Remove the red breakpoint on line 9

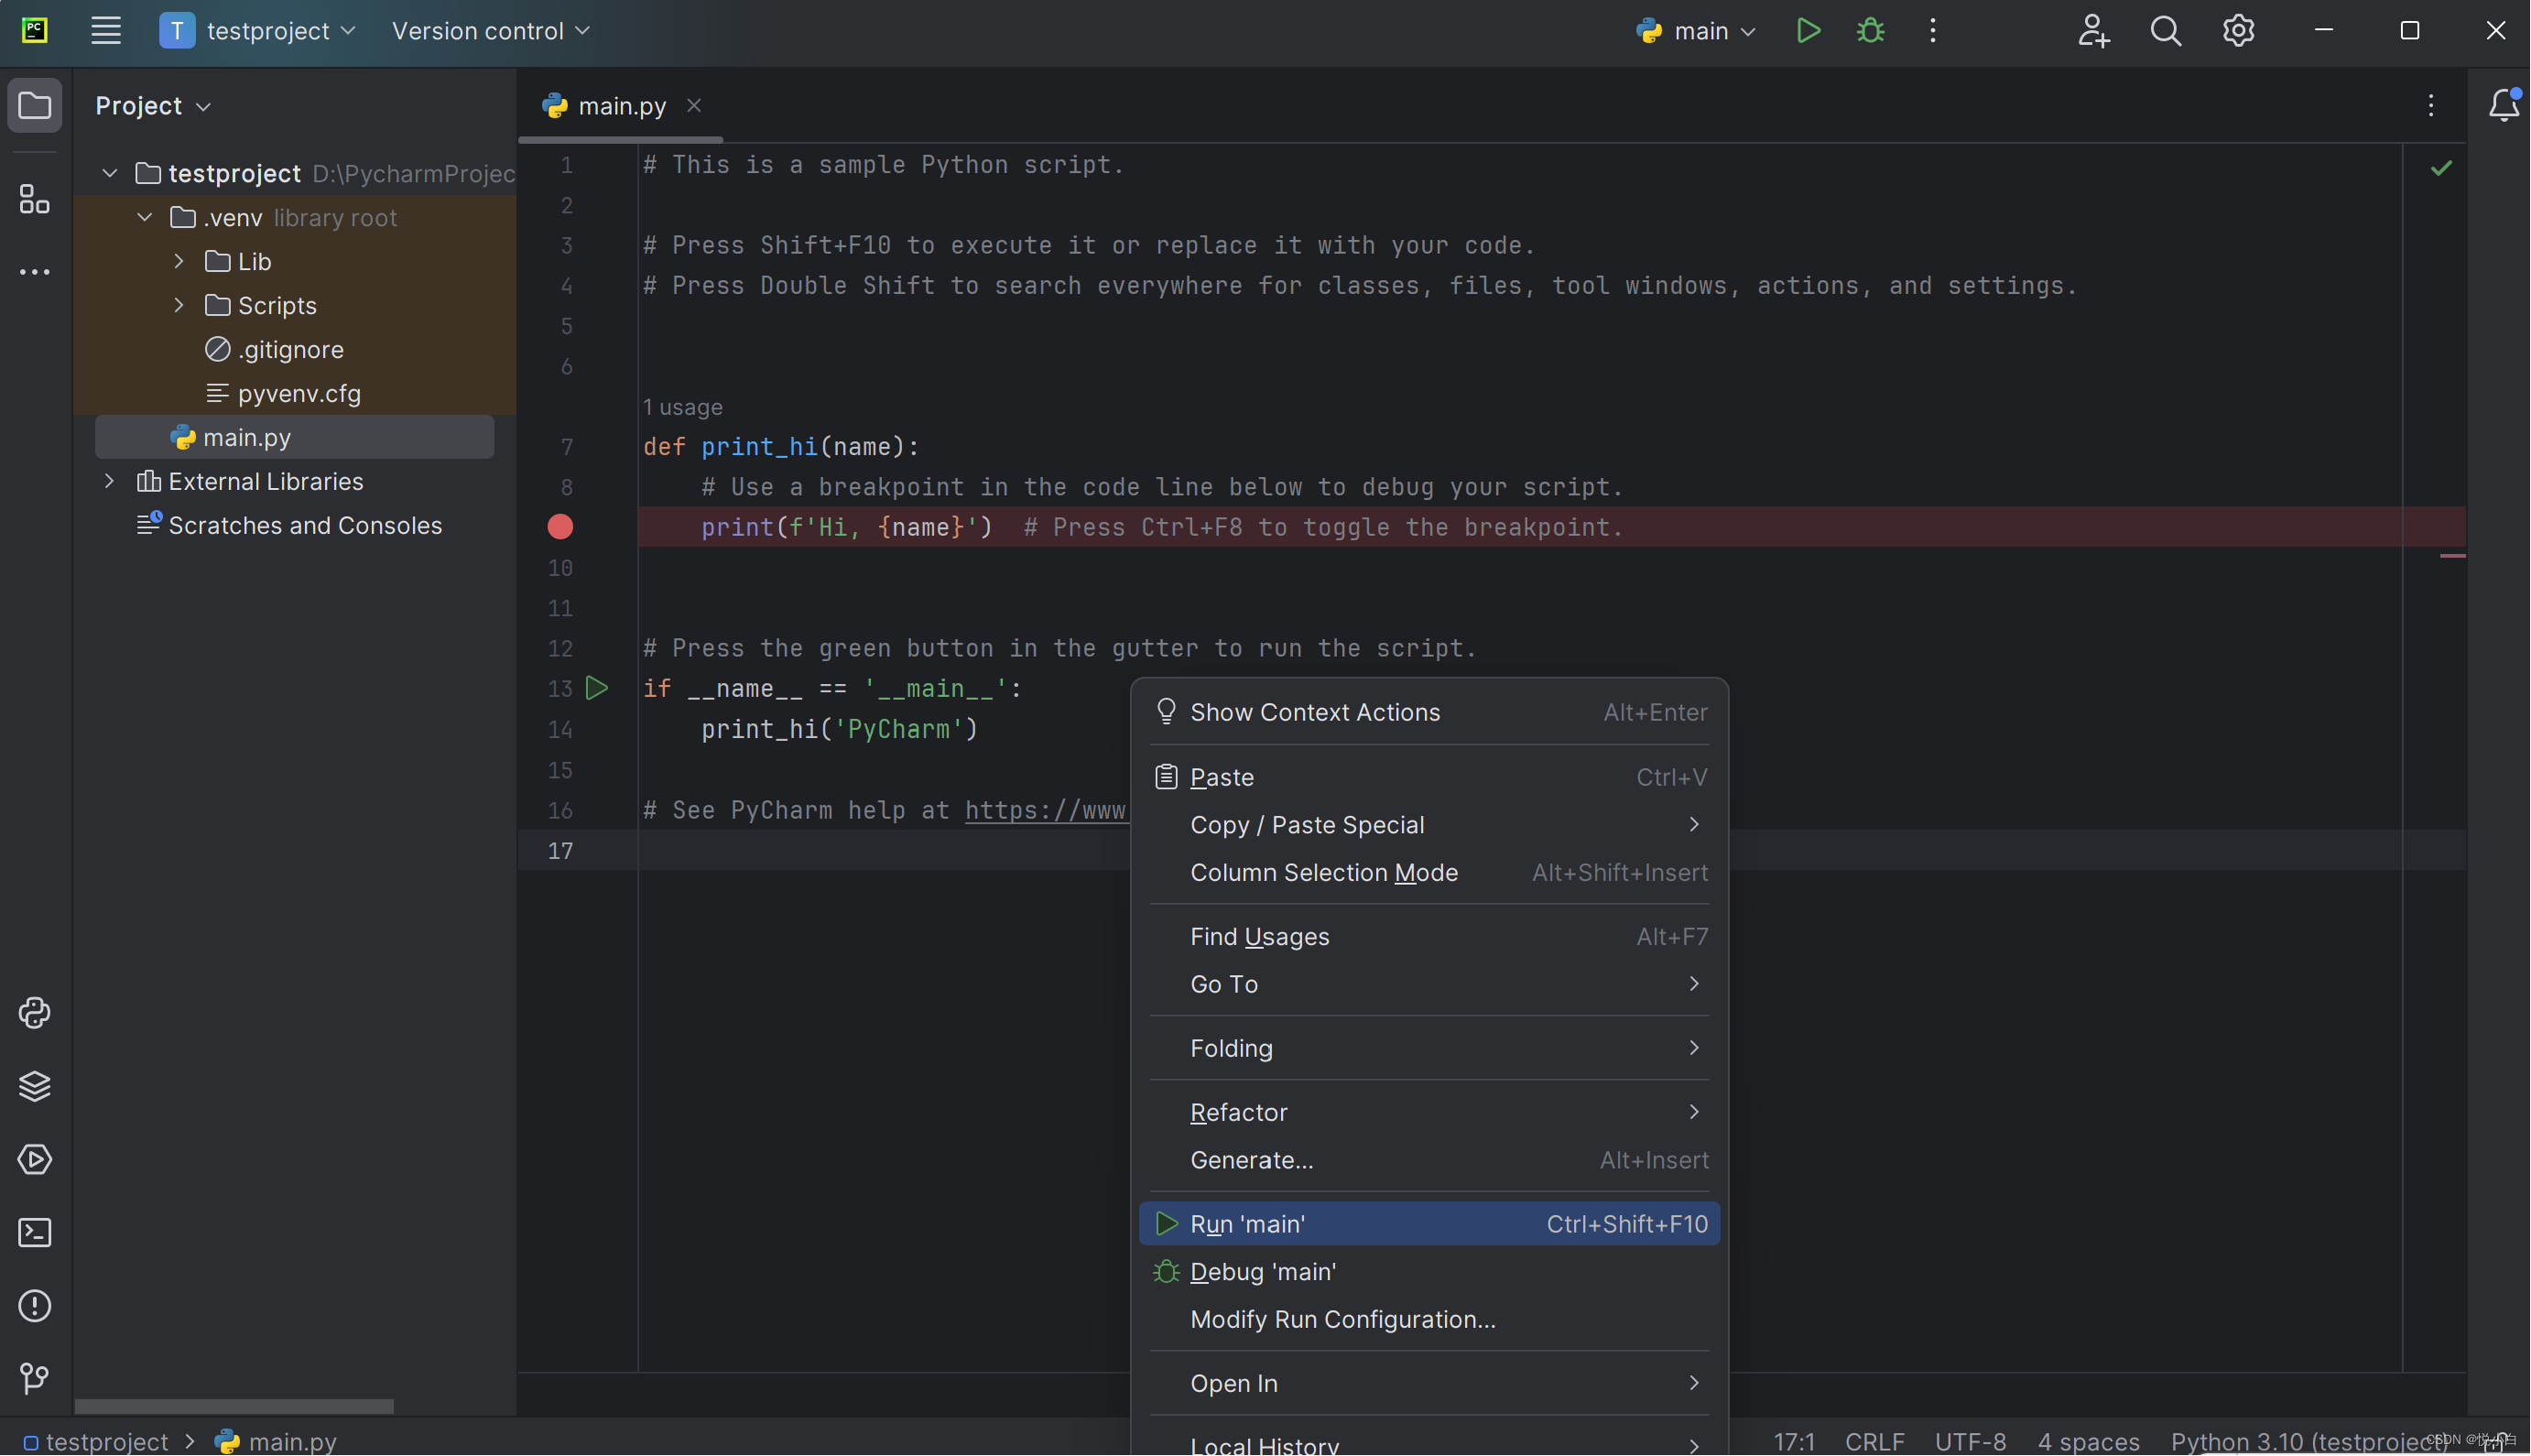[x=560, y=527]
